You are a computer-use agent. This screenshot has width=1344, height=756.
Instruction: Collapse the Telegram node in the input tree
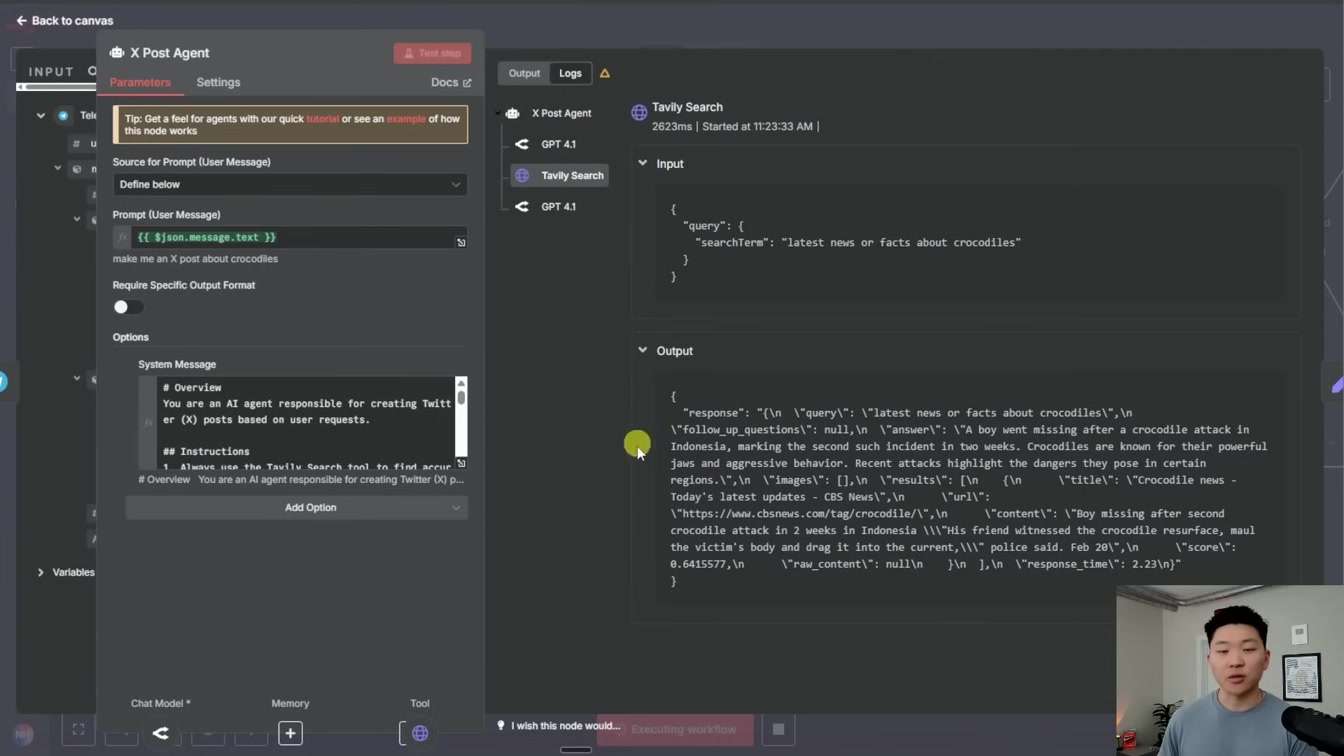pyautogui.click(x=41, y=115)
